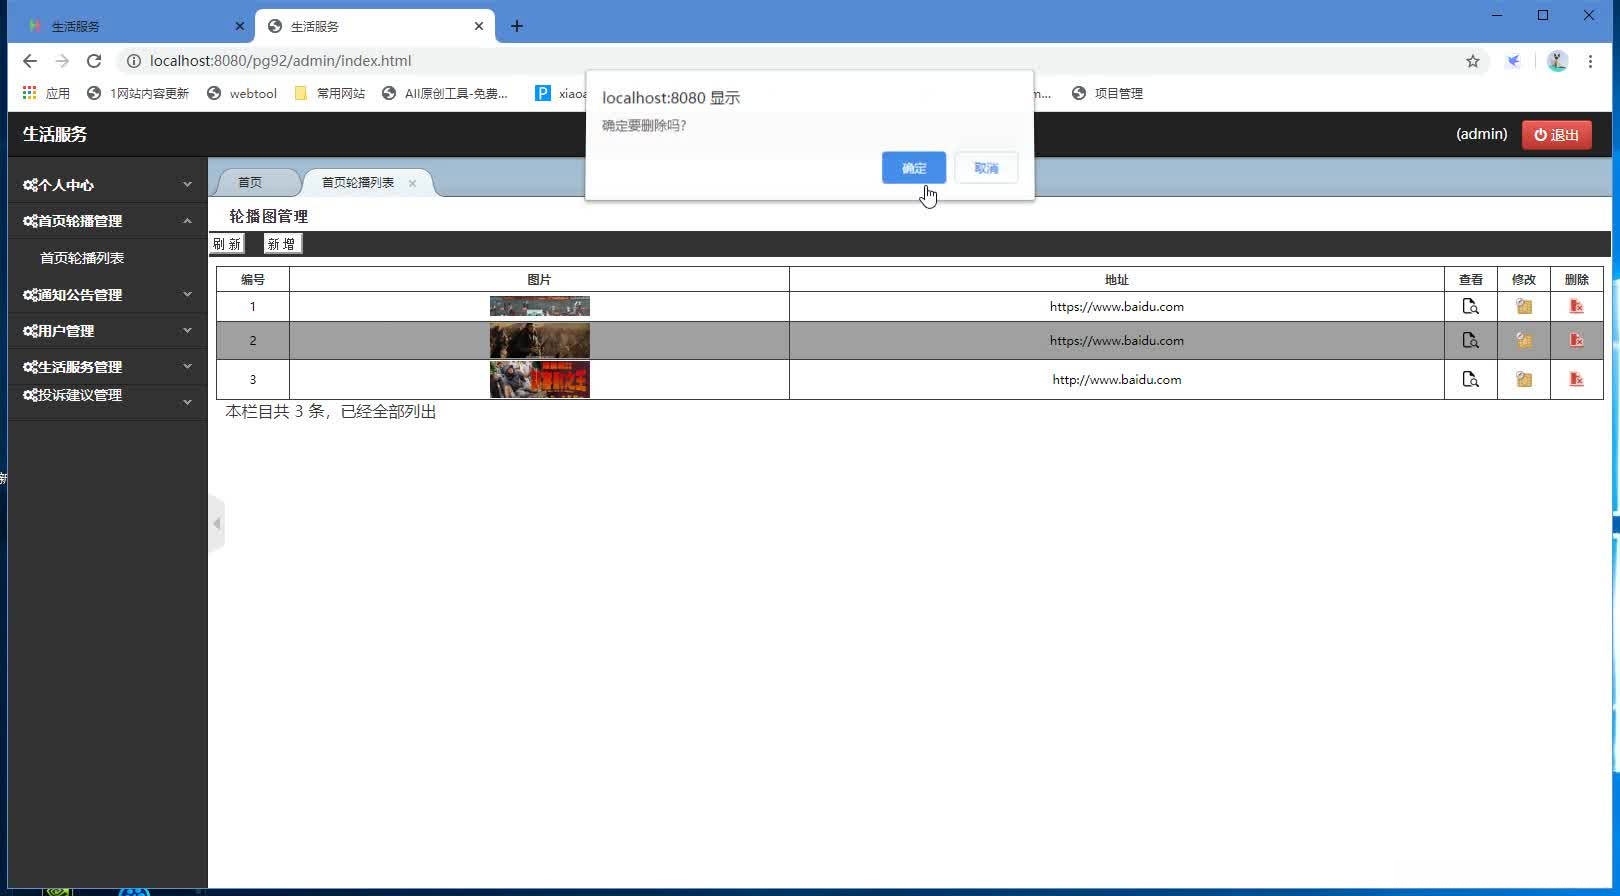Image resolution: width=1620 pixels, height=896 pixels.
Task: Collapse the sidebar with the left arrow handle
Action: tap(217, 523)
